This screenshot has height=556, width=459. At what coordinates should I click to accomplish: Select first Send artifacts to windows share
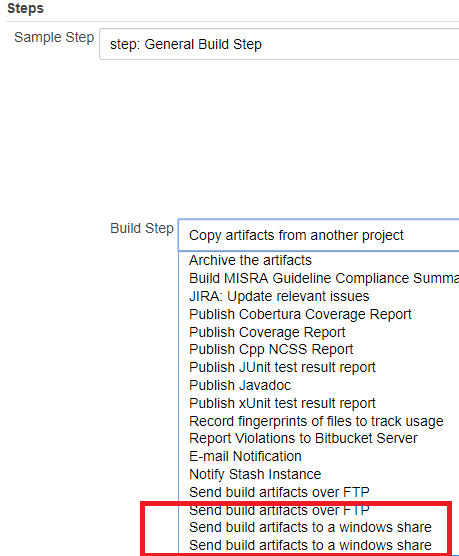[x=319, y=527]
